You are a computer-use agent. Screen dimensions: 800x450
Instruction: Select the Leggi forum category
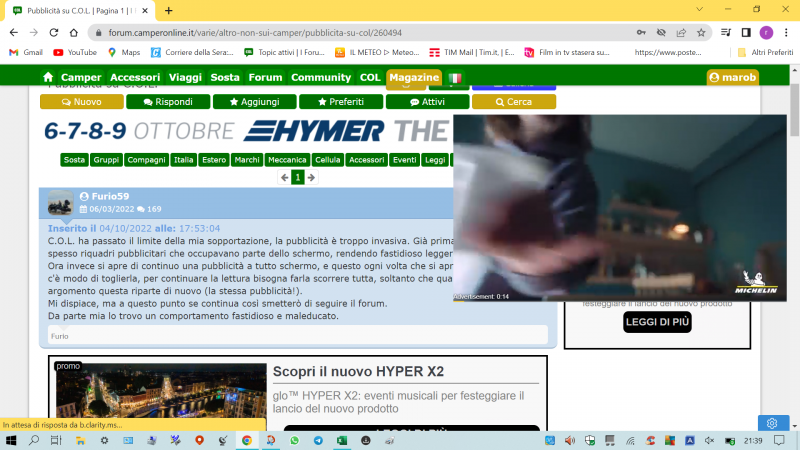tap(435, 160)
